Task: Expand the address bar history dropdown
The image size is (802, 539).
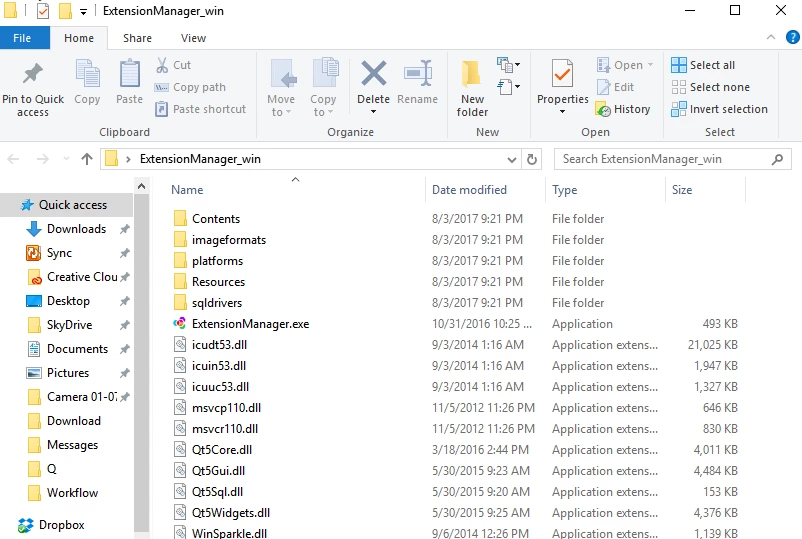Action: point(511,160)
